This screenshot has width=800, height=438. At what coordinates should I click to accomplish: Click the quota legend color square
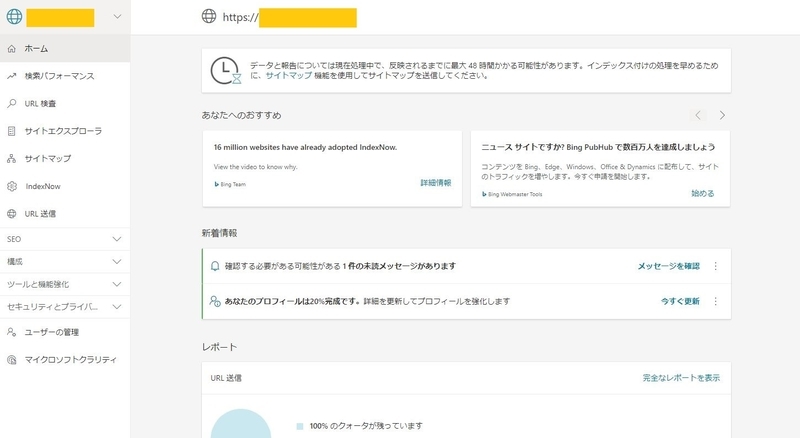click(x=300, y=426)
